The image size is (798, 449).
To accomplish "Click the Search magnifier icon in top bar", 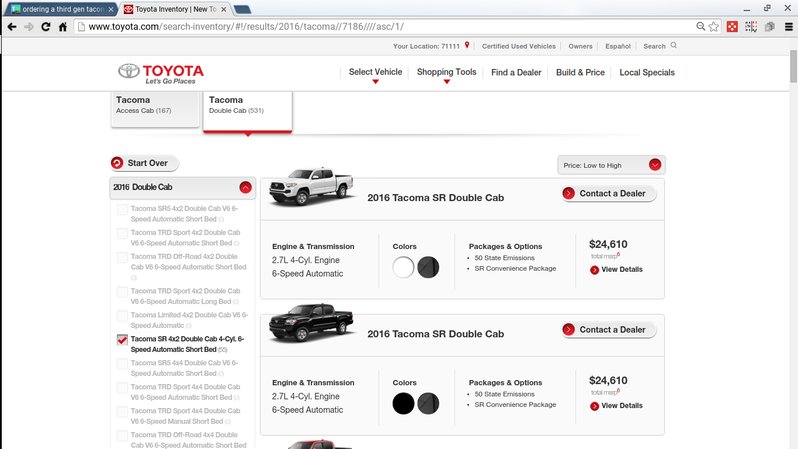I will (x=673, y=45).
